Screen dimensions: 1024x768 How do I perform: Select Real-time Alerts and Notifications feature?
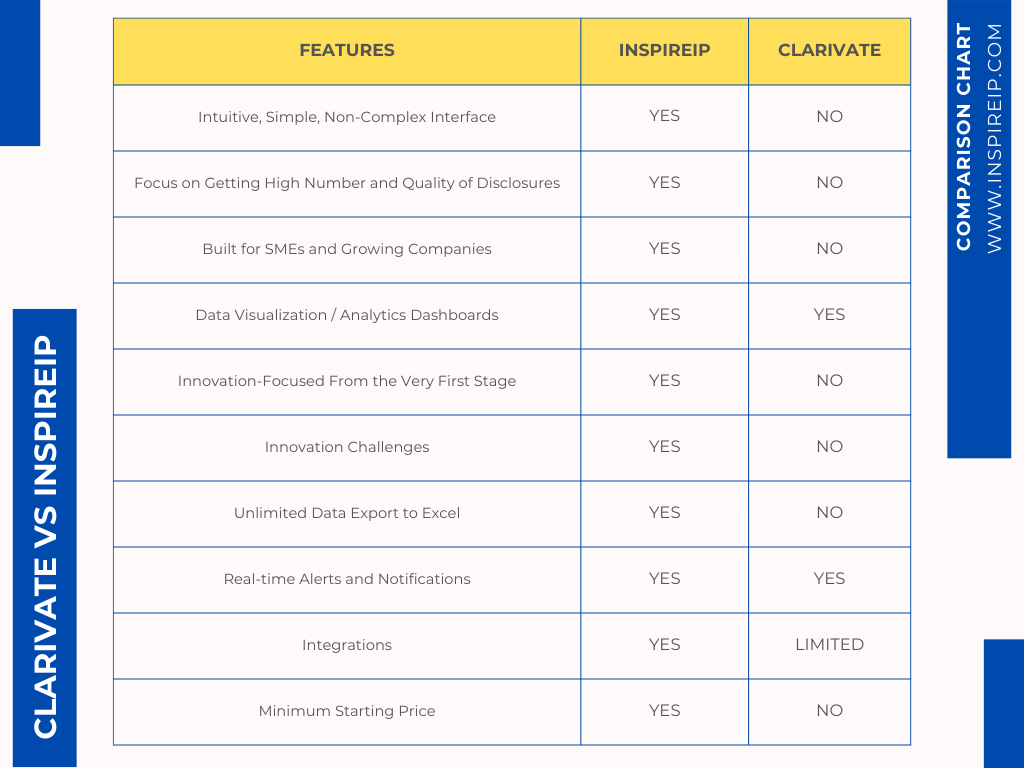tap(346, 579)
